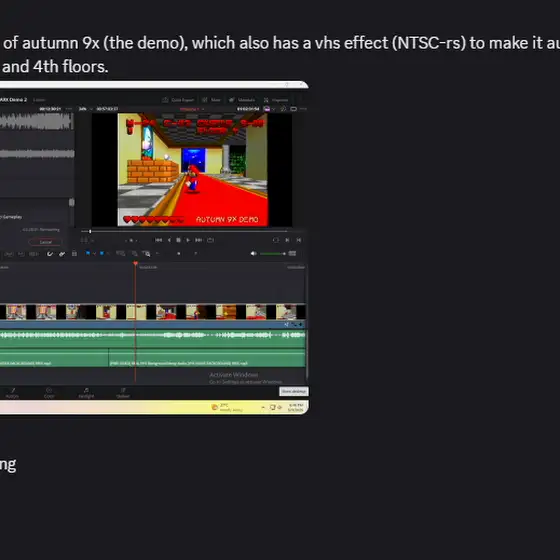Open the Fairlight page tab

[x=86, y=393]
